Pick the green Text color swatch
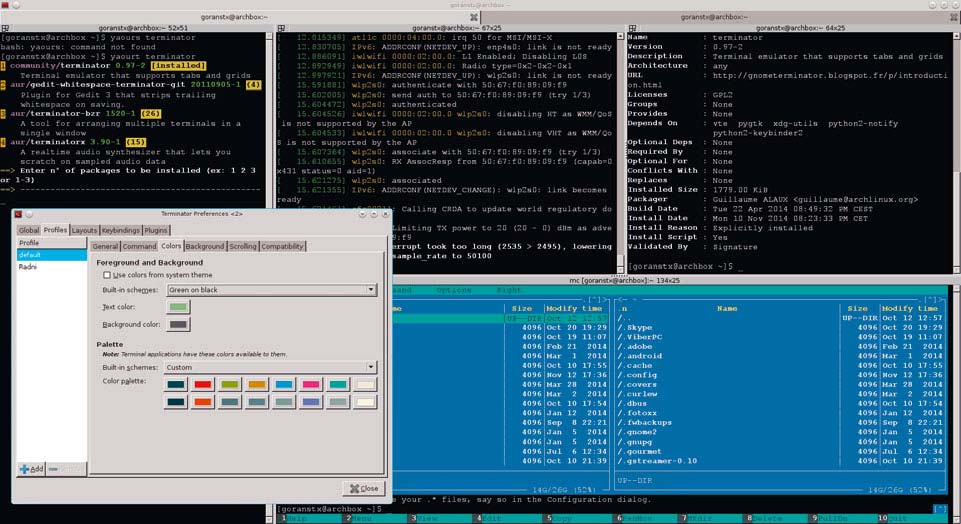This screenshot has width=961, height=524. tap(178, 307)
